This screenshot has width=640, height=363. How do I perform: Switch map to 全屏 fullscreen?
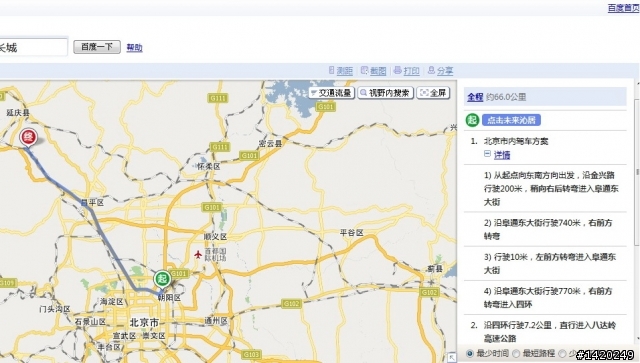pos(433,93)
